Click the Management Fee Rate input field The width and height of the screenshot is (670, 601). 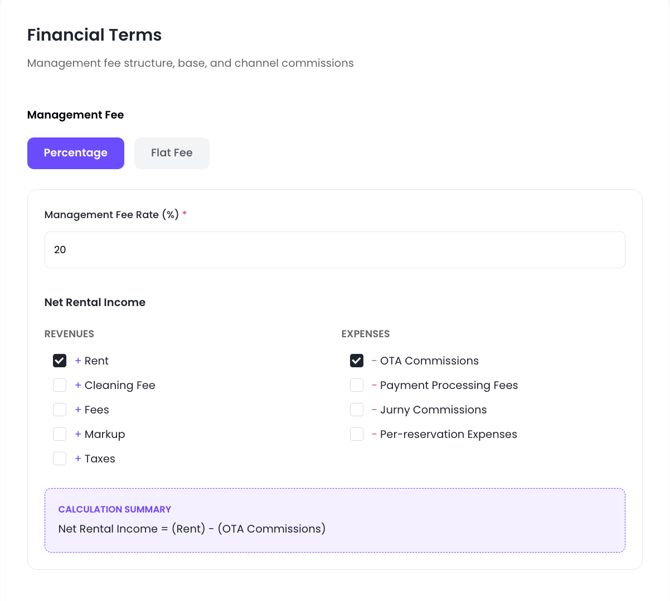click(x=335, y=250)
